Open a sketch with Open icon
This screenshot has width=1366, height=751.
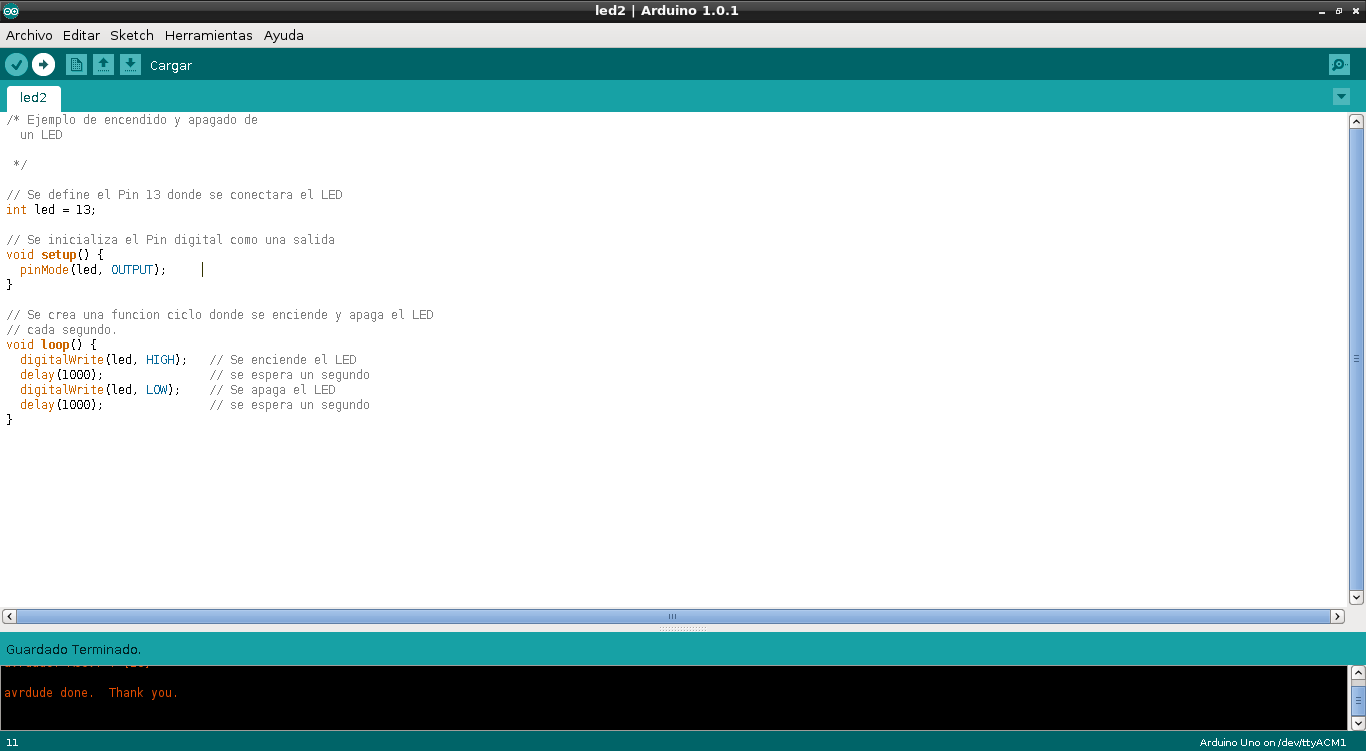click(103, 65)
